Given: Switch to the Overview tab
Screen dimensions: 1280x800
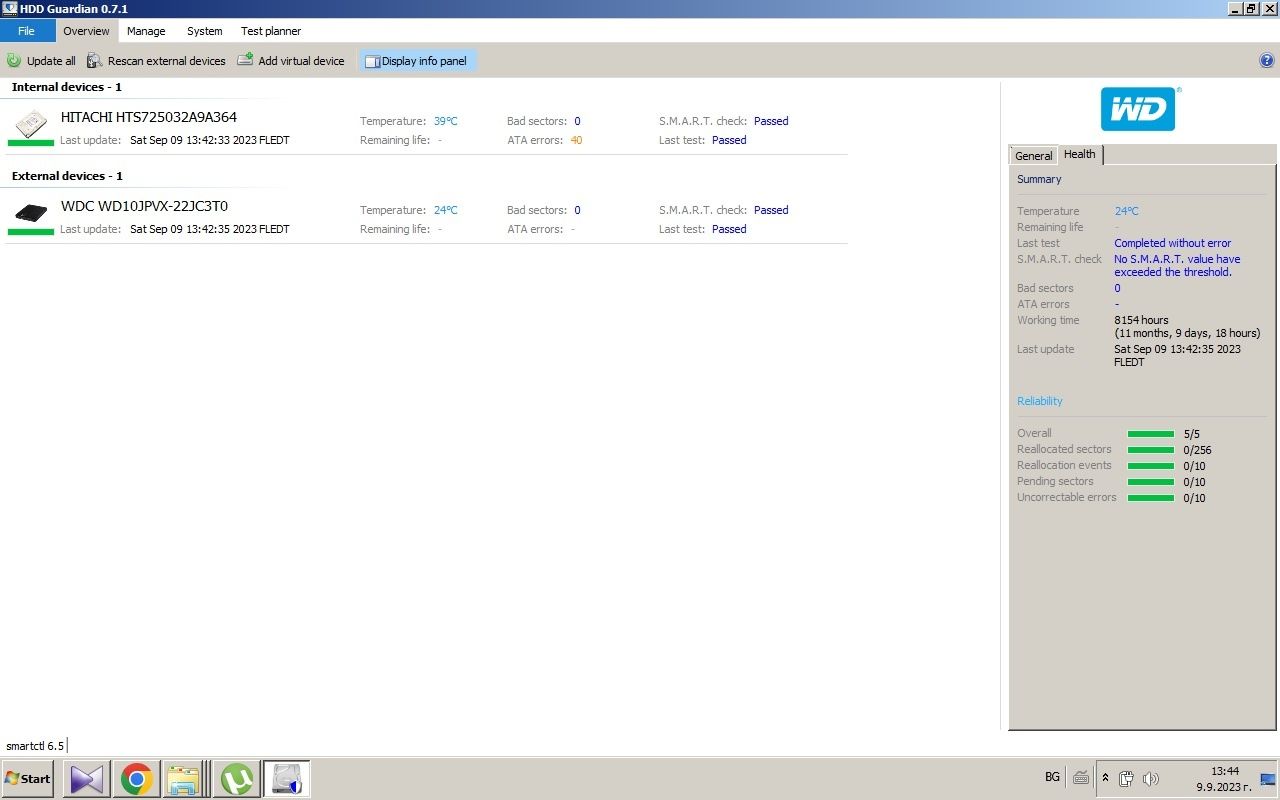Looking at the screenshot, I should [86, 31].
